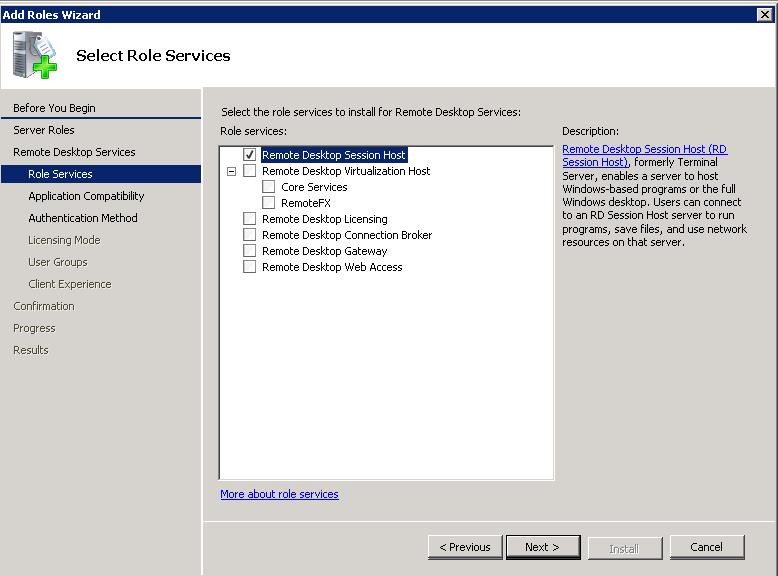Go to Before You Begin step
Screen dimensions: 778x576
click(54, 108)
